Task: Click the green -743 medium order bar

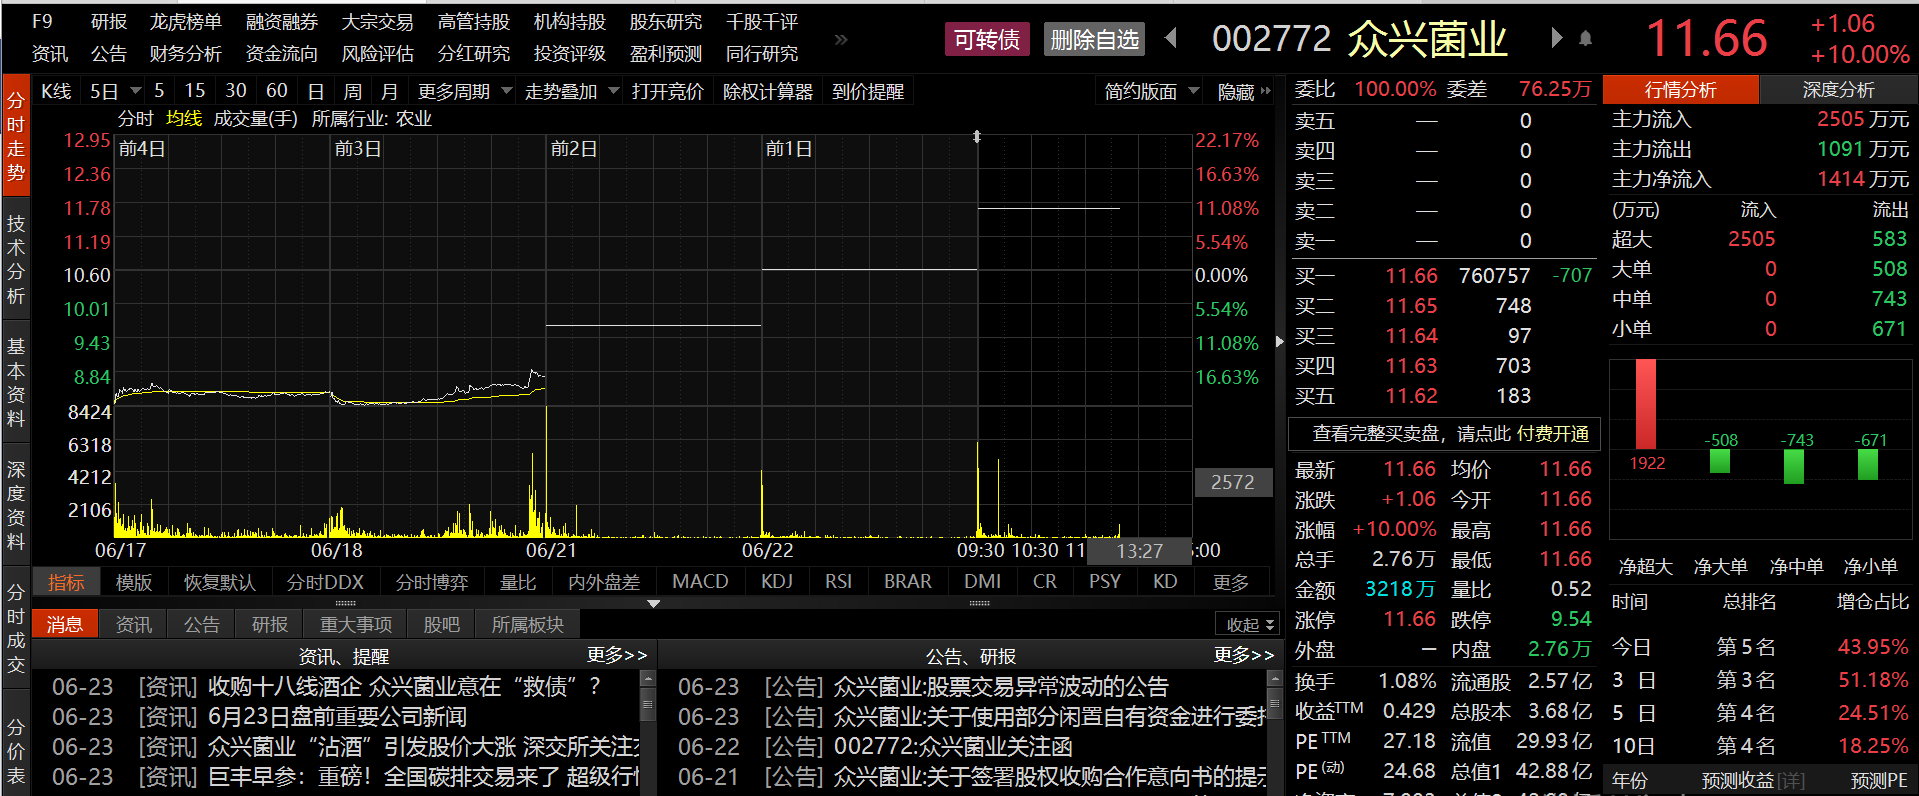Action: click(x=1794, y=466)
